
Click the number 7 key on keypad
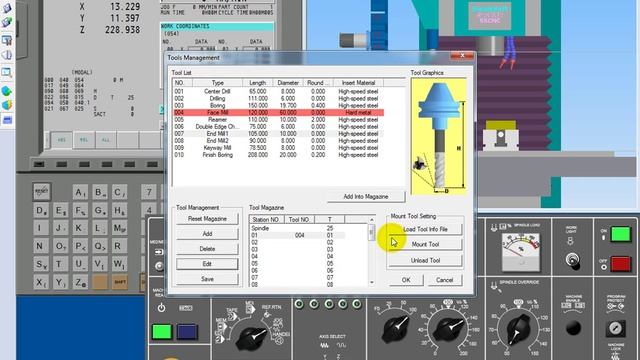(149, 192)
